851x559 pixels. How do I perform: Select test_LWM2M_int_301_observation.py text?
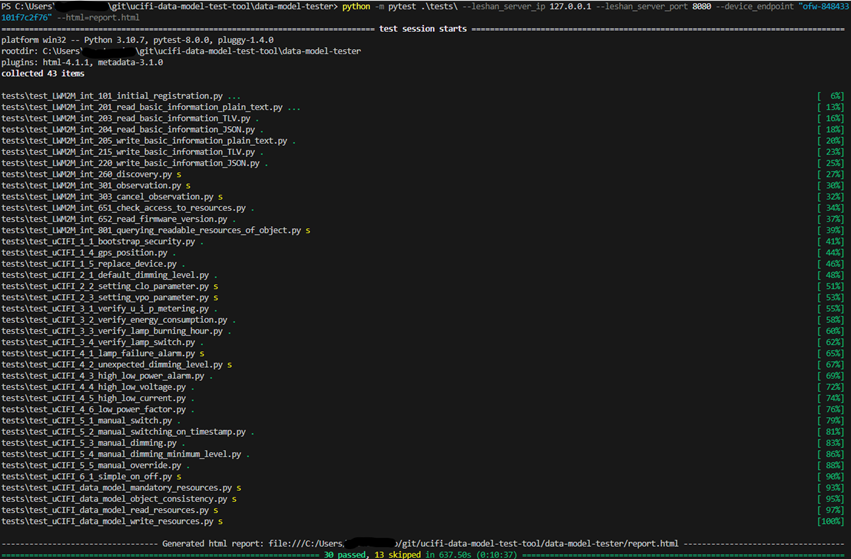point(91,186)
